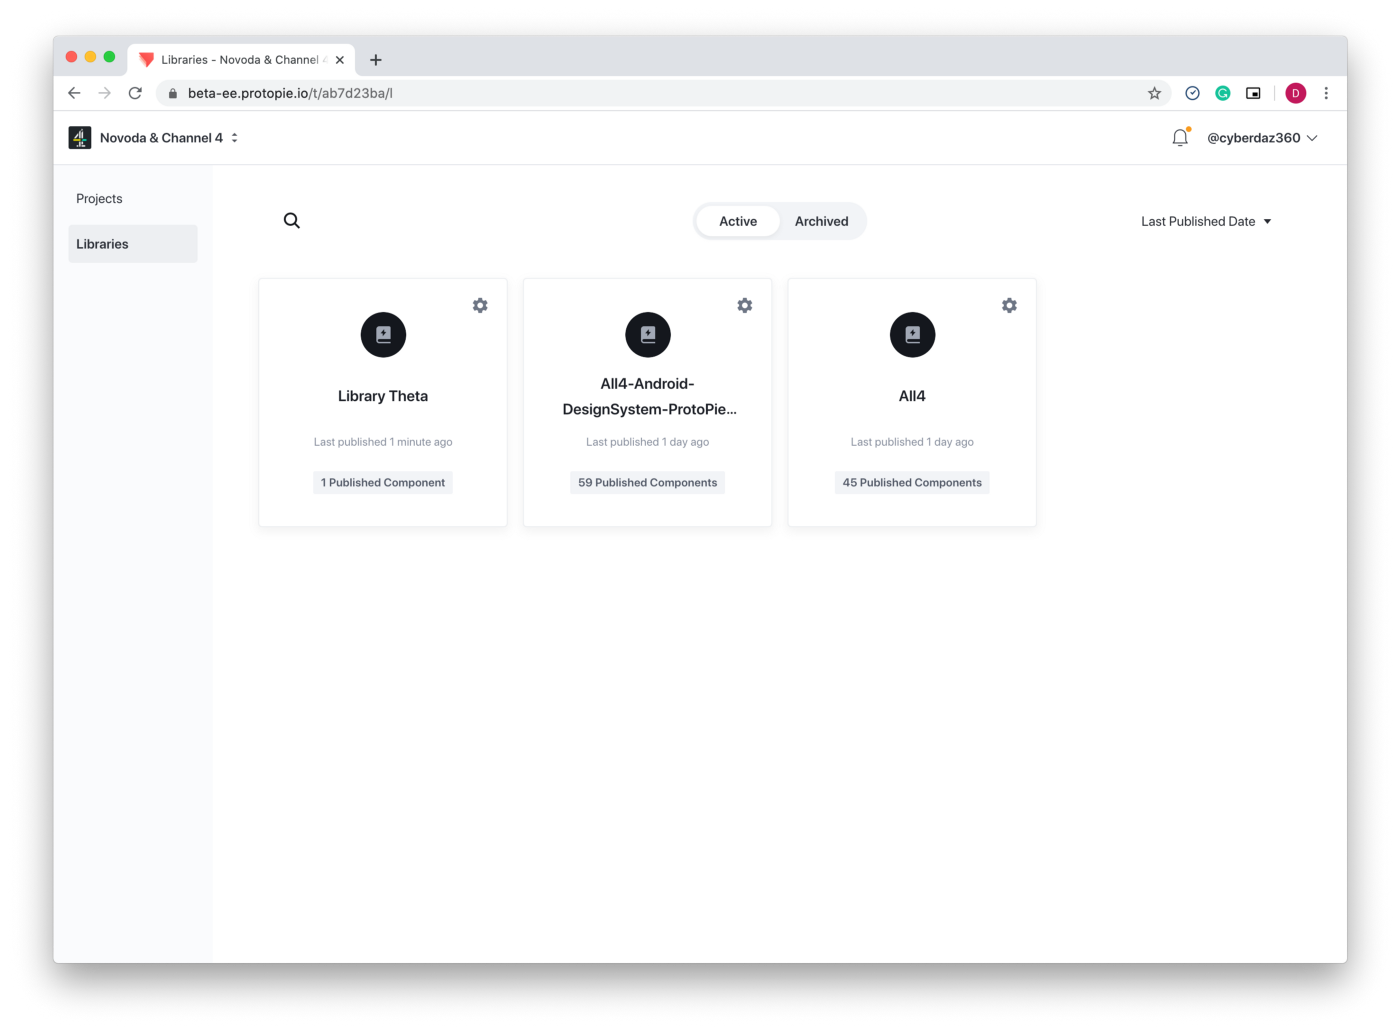Screen dimensions: 1400x1033
Task: Close the Libraries browser tab
Action: point(340,60)
